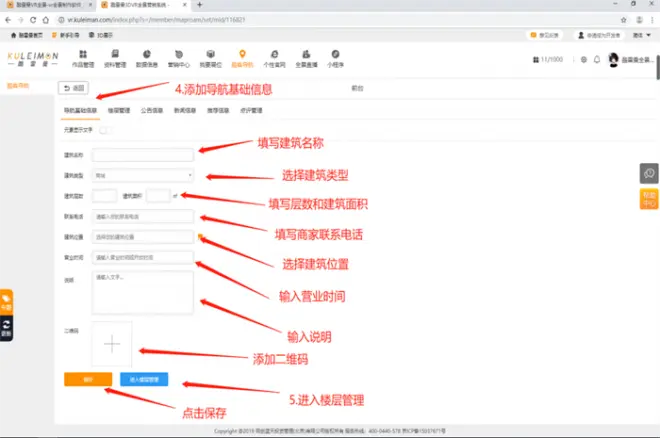Click the 11/1000 quota indicator

click(548, 60)
